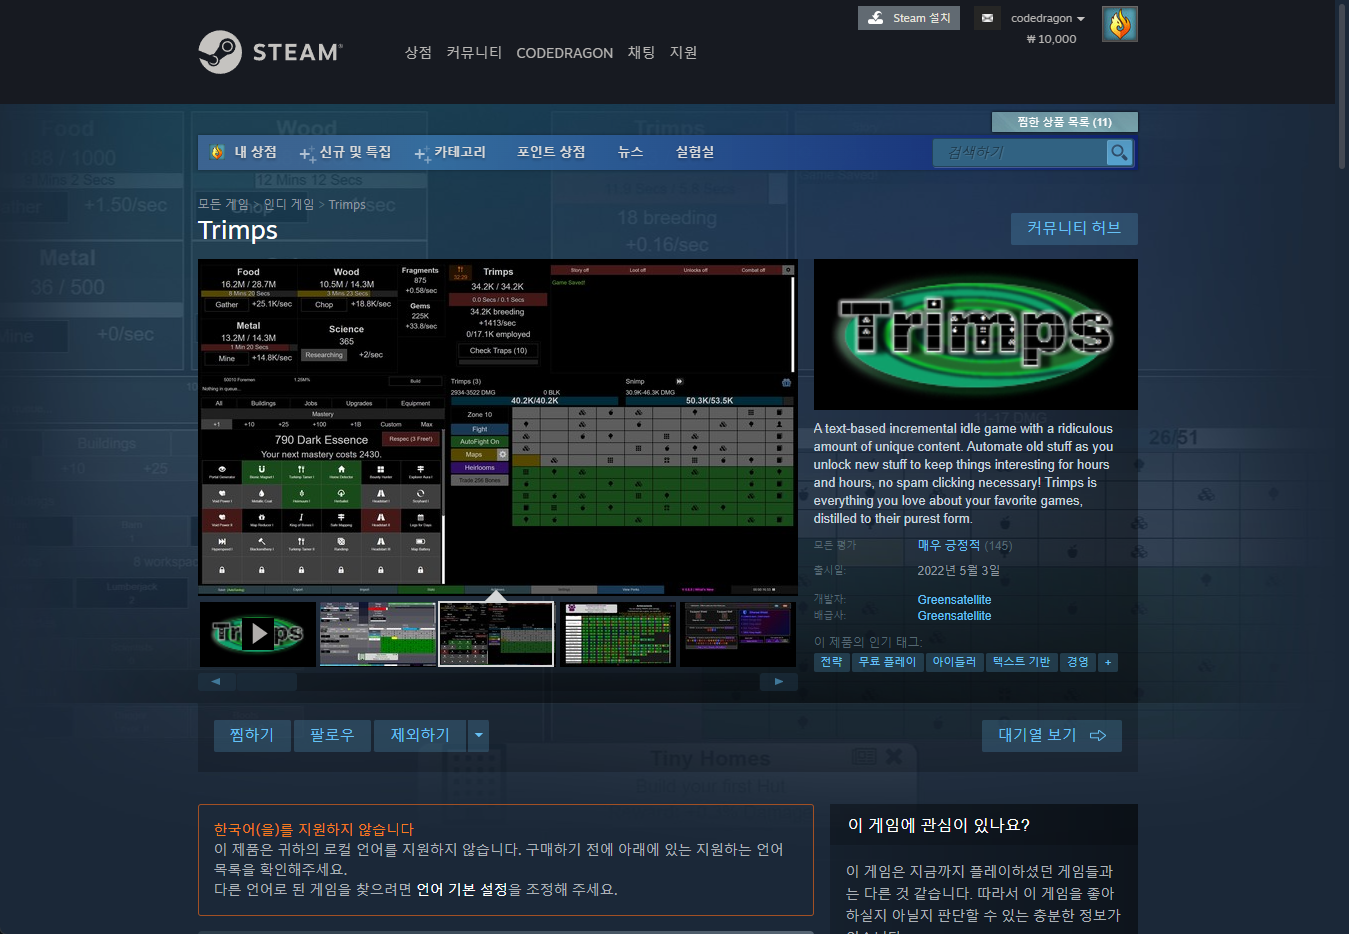The height and width of the screenshot is (934, 1349).
Task: Click the 텍스트 기반 tag
Action: [x=1021, y=662]
